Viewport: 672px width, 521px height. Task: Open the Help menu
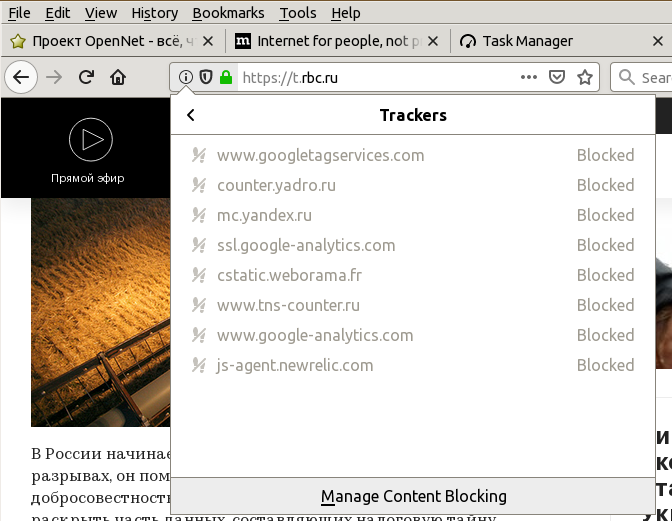[x=346, y=13]
